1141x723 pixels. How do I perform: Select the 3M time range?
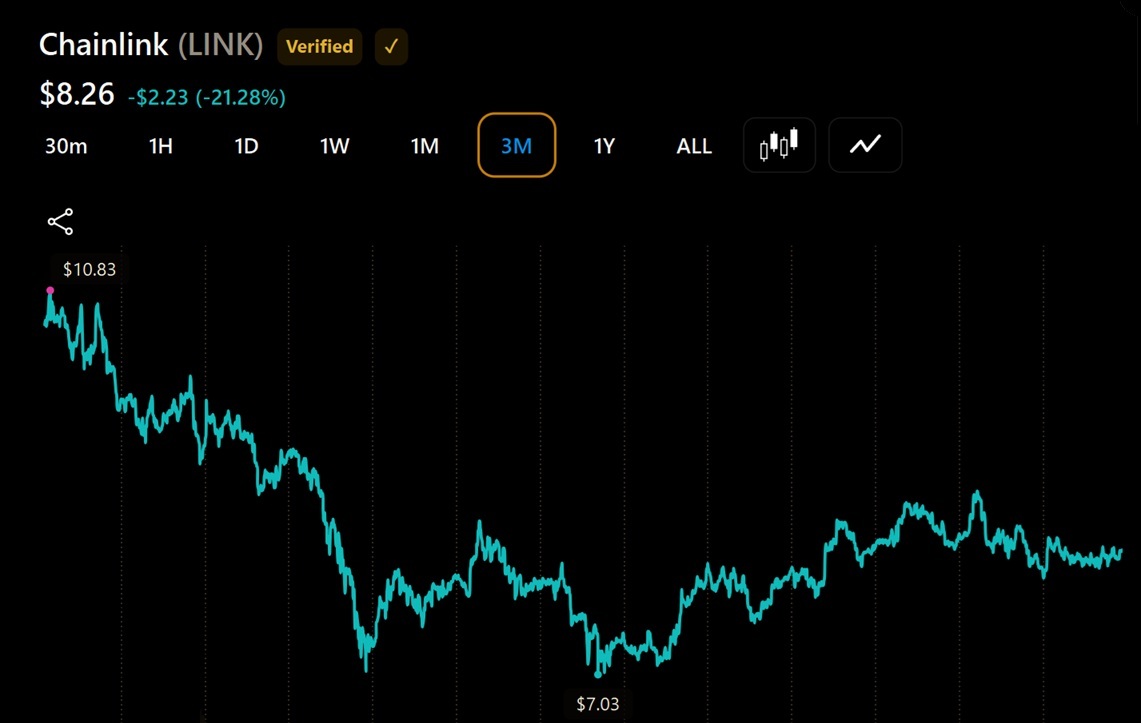click(x=517, y=145)
